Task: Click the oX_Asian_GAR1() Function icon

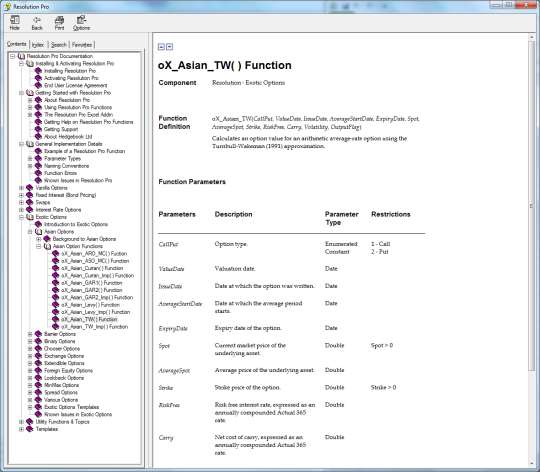Action: click(55, 283)
